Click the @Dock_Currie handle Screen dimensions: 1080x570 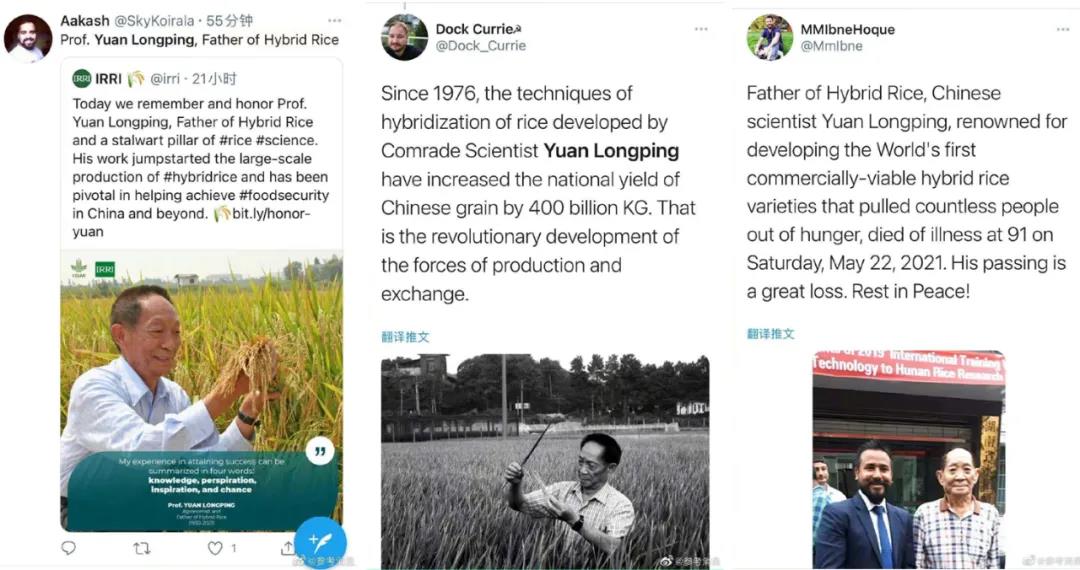[481, 46]
